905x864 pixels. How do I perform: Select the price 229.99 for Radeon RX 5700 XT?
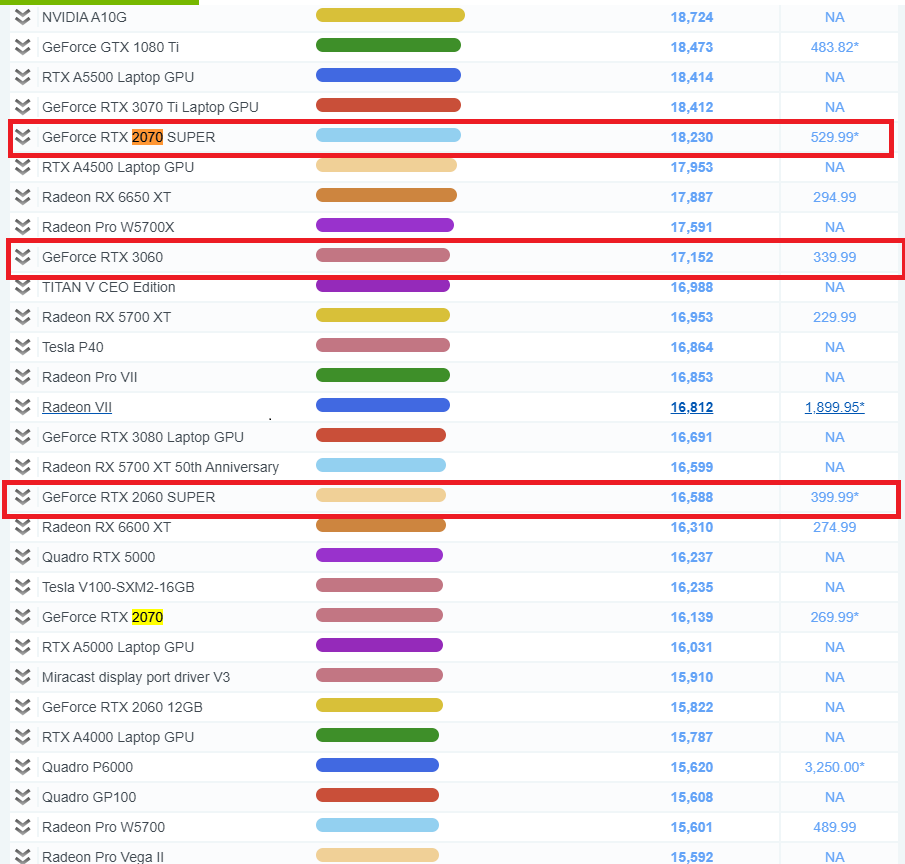click(835, 317)
